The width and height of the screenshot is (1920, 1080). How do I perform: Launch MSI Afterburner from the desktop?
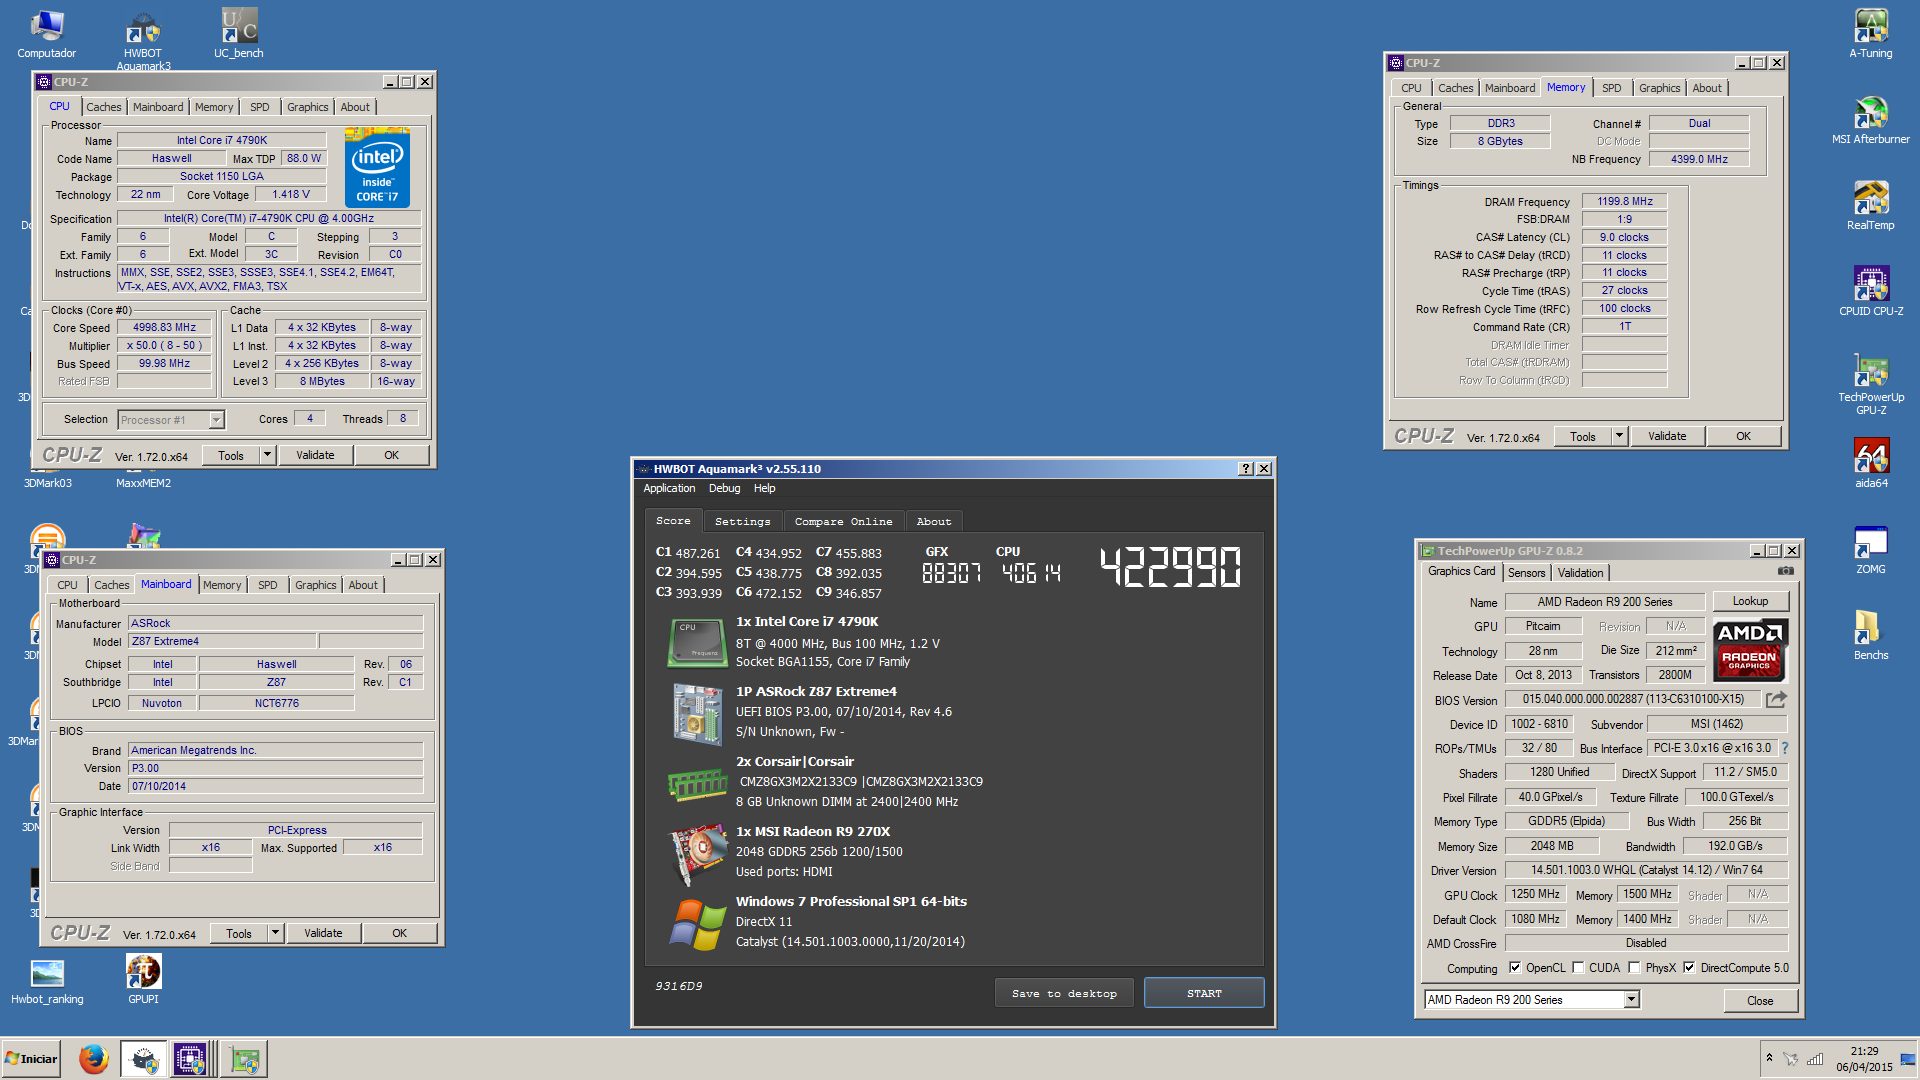click(x=1870, y=120)
